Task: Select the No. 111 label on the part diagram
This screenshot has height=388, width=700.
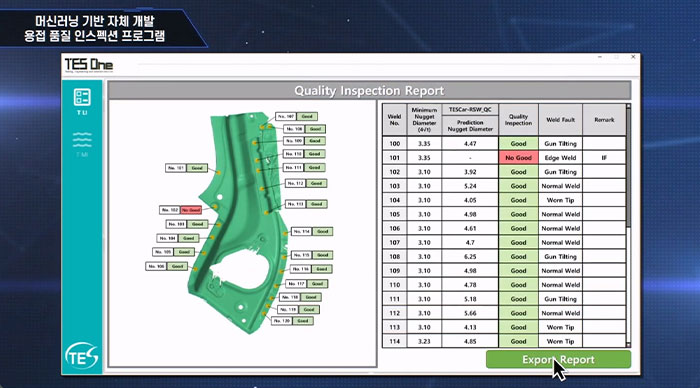Action: click(304, 167)
